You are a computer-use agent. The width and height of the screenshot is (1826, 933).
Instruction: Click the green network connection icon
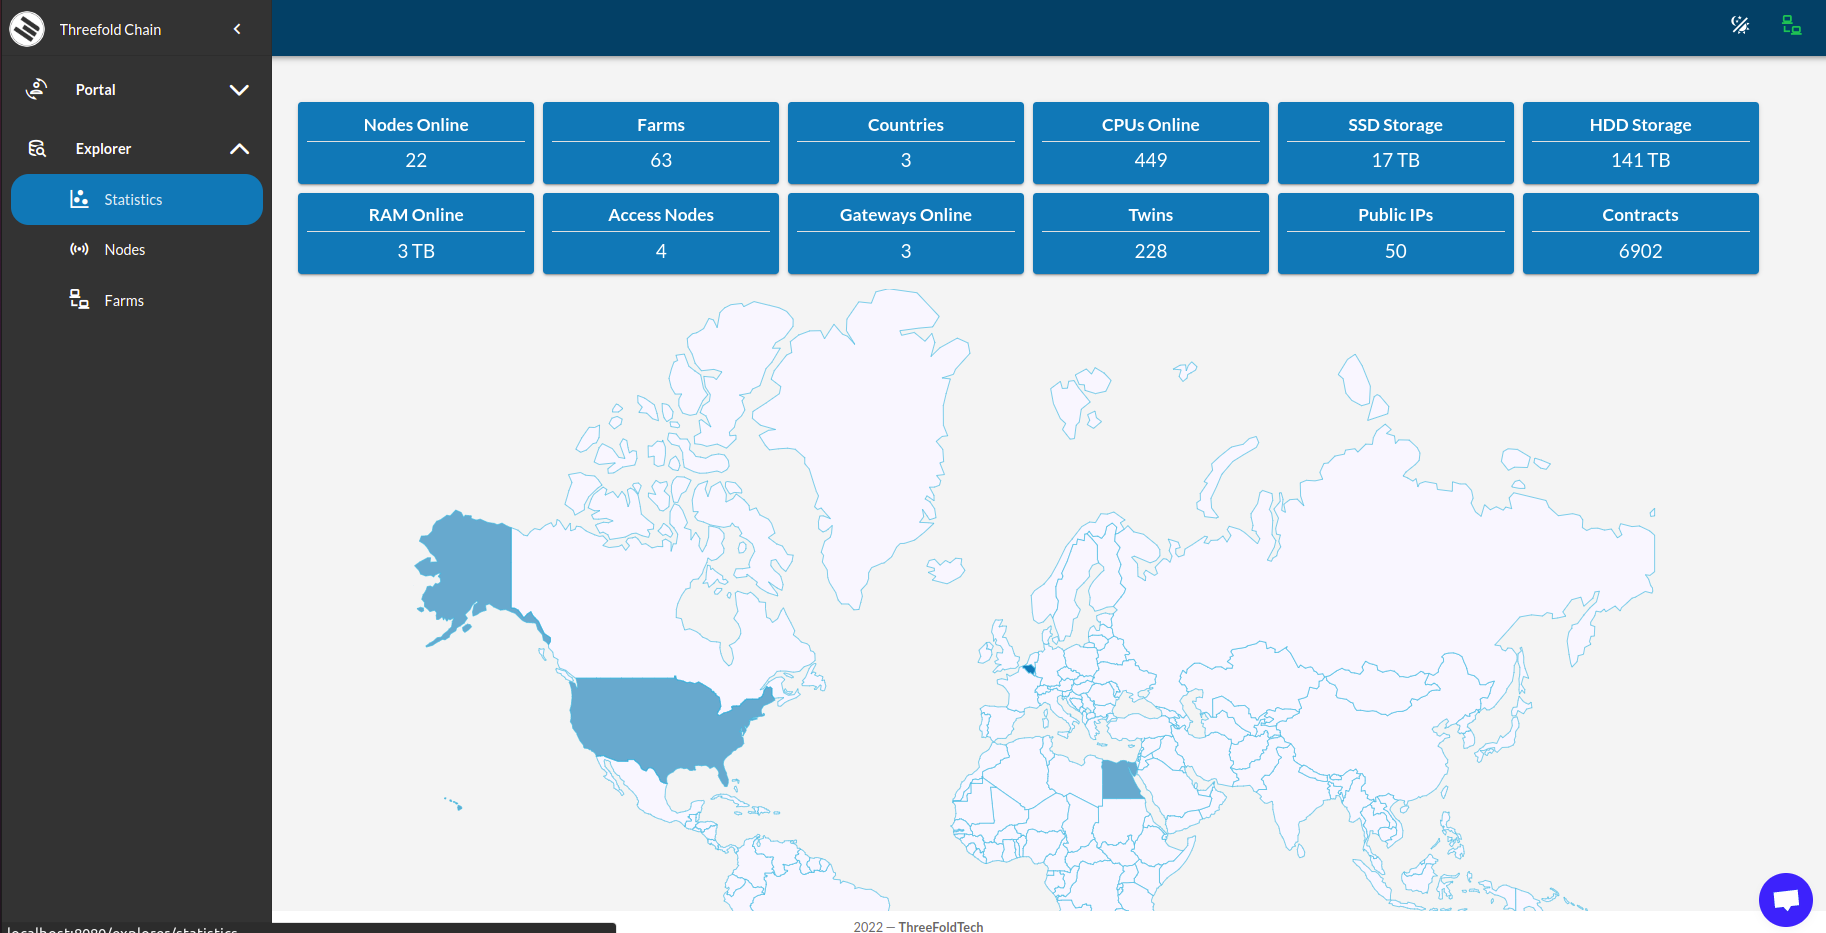pos(1791,26)
